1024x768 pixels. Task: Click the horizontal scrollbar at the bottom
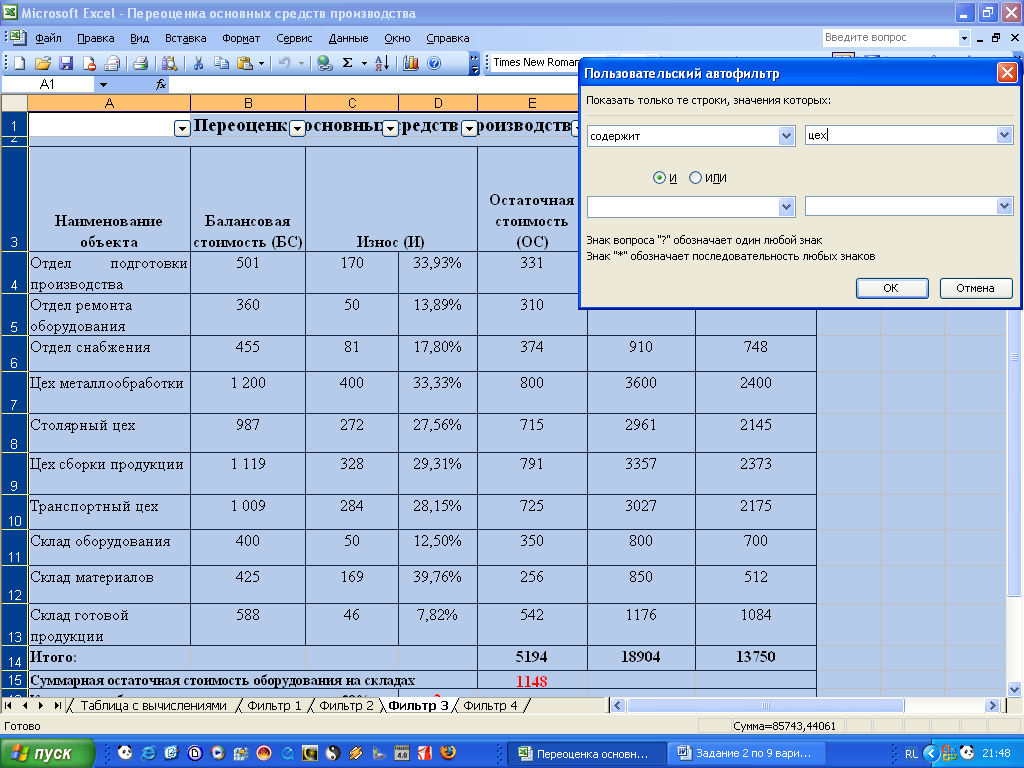(760, 706)
